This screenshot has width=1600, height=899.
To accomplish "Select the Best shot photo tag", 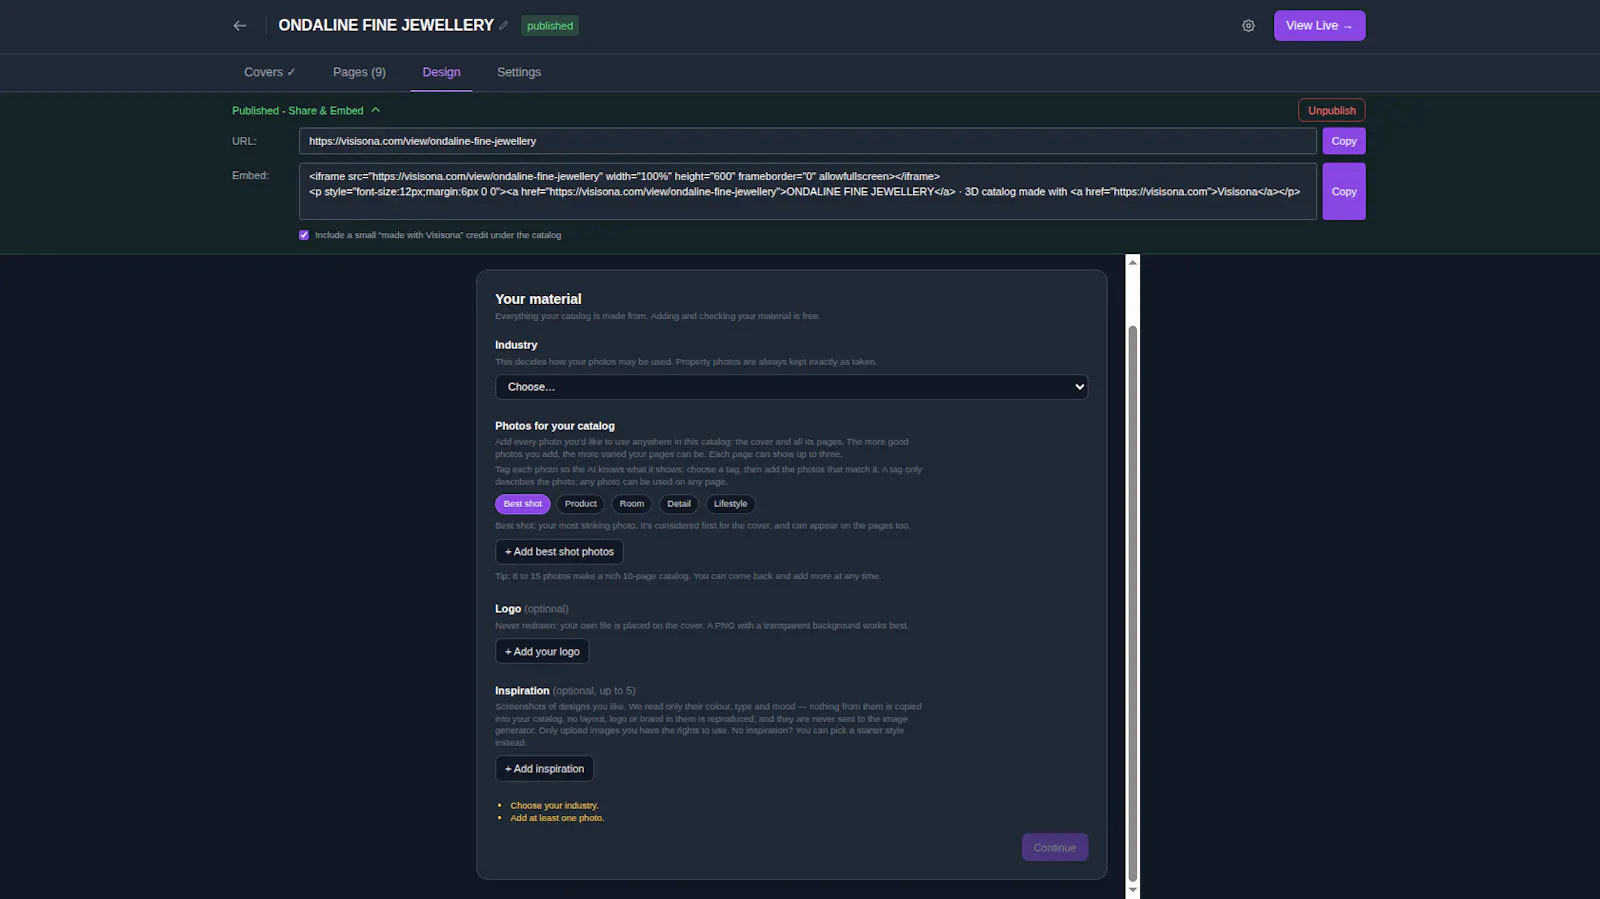I will [x=523, y=504].
